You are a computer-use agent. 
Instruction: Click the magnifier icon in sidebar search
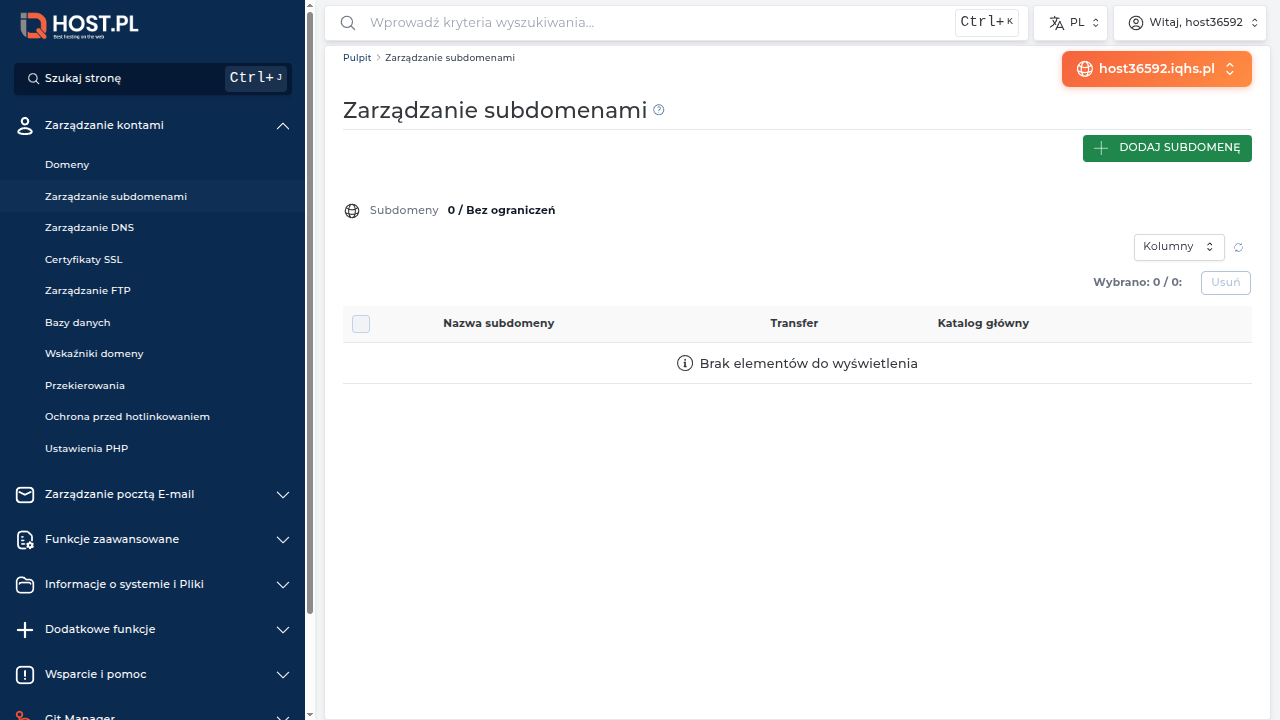(33, 78)
